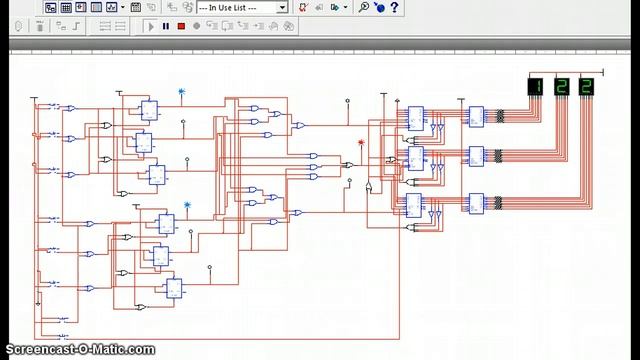The width and height of the screenshot is (640, 360).
Task: Open Multisim Help via question mark
Action: pos(394,7)
